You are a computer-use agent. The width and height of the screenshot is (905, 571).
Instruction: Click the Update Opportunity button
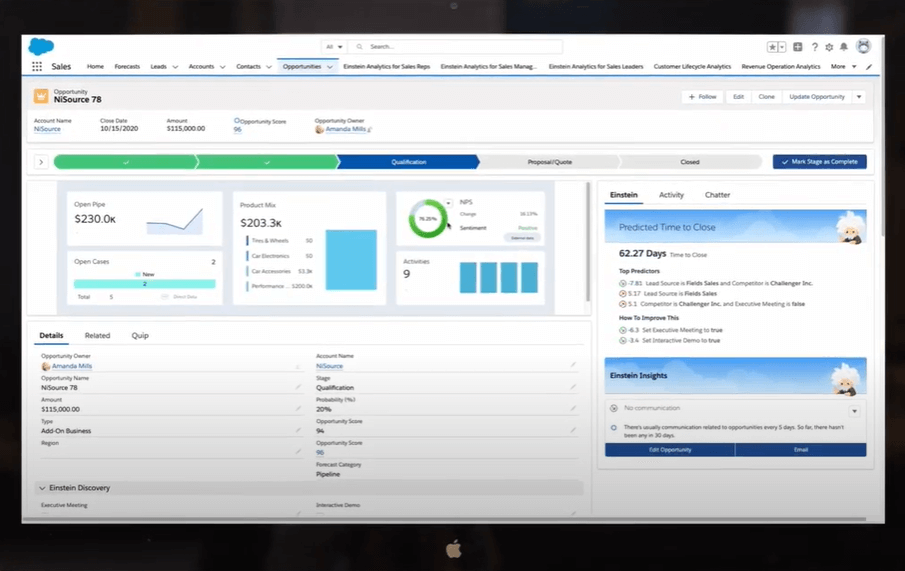pyautogui.click(x=817, y=97)
